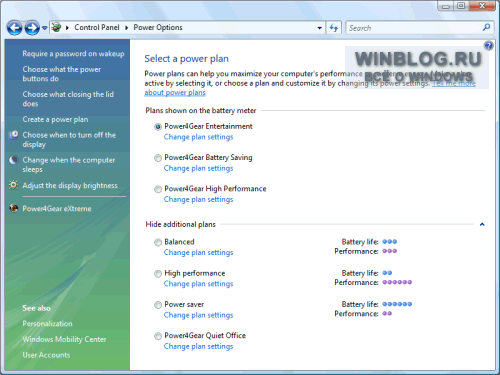The height and width of the screenshot is (375, 500).
Task: Select Balanced plan radio button
Action: [158, 242]
